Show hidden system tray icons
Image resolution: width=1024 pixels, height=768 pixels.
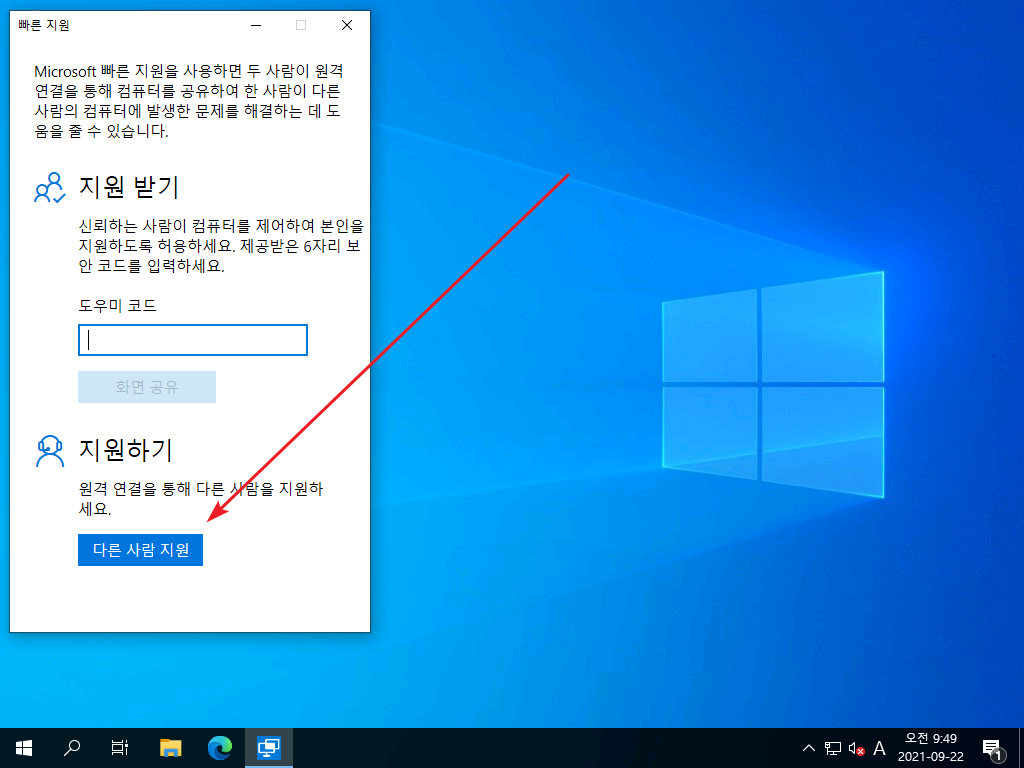pos(808,748)
